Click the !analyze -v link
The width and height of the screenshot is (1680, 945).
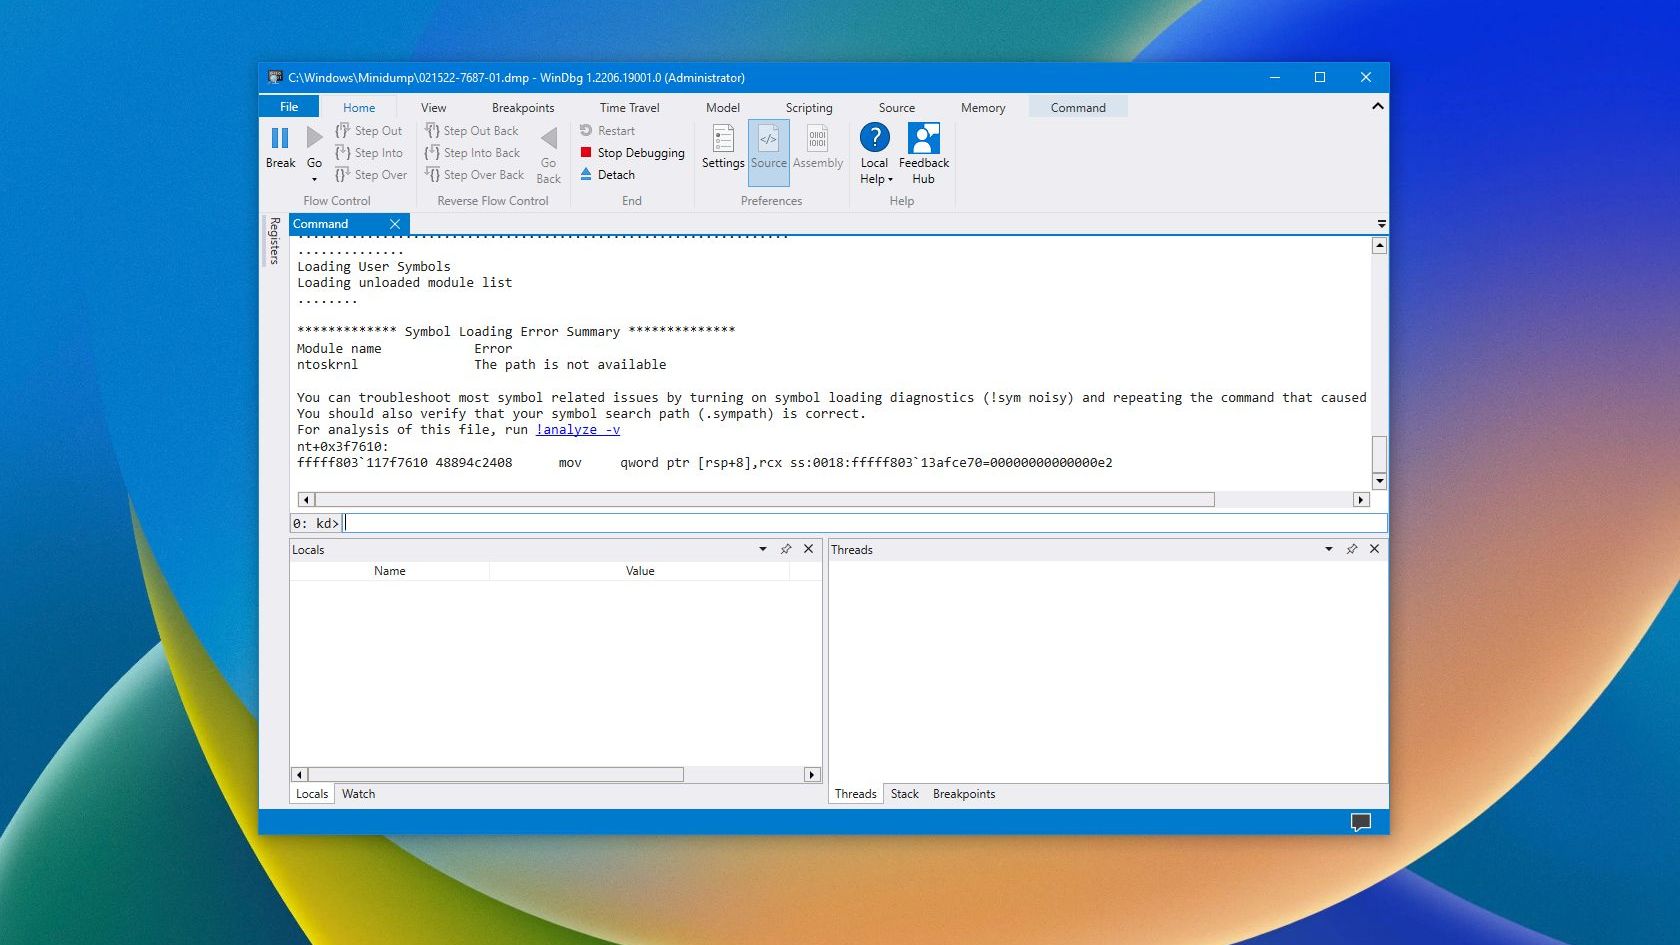tap(578, 430)
